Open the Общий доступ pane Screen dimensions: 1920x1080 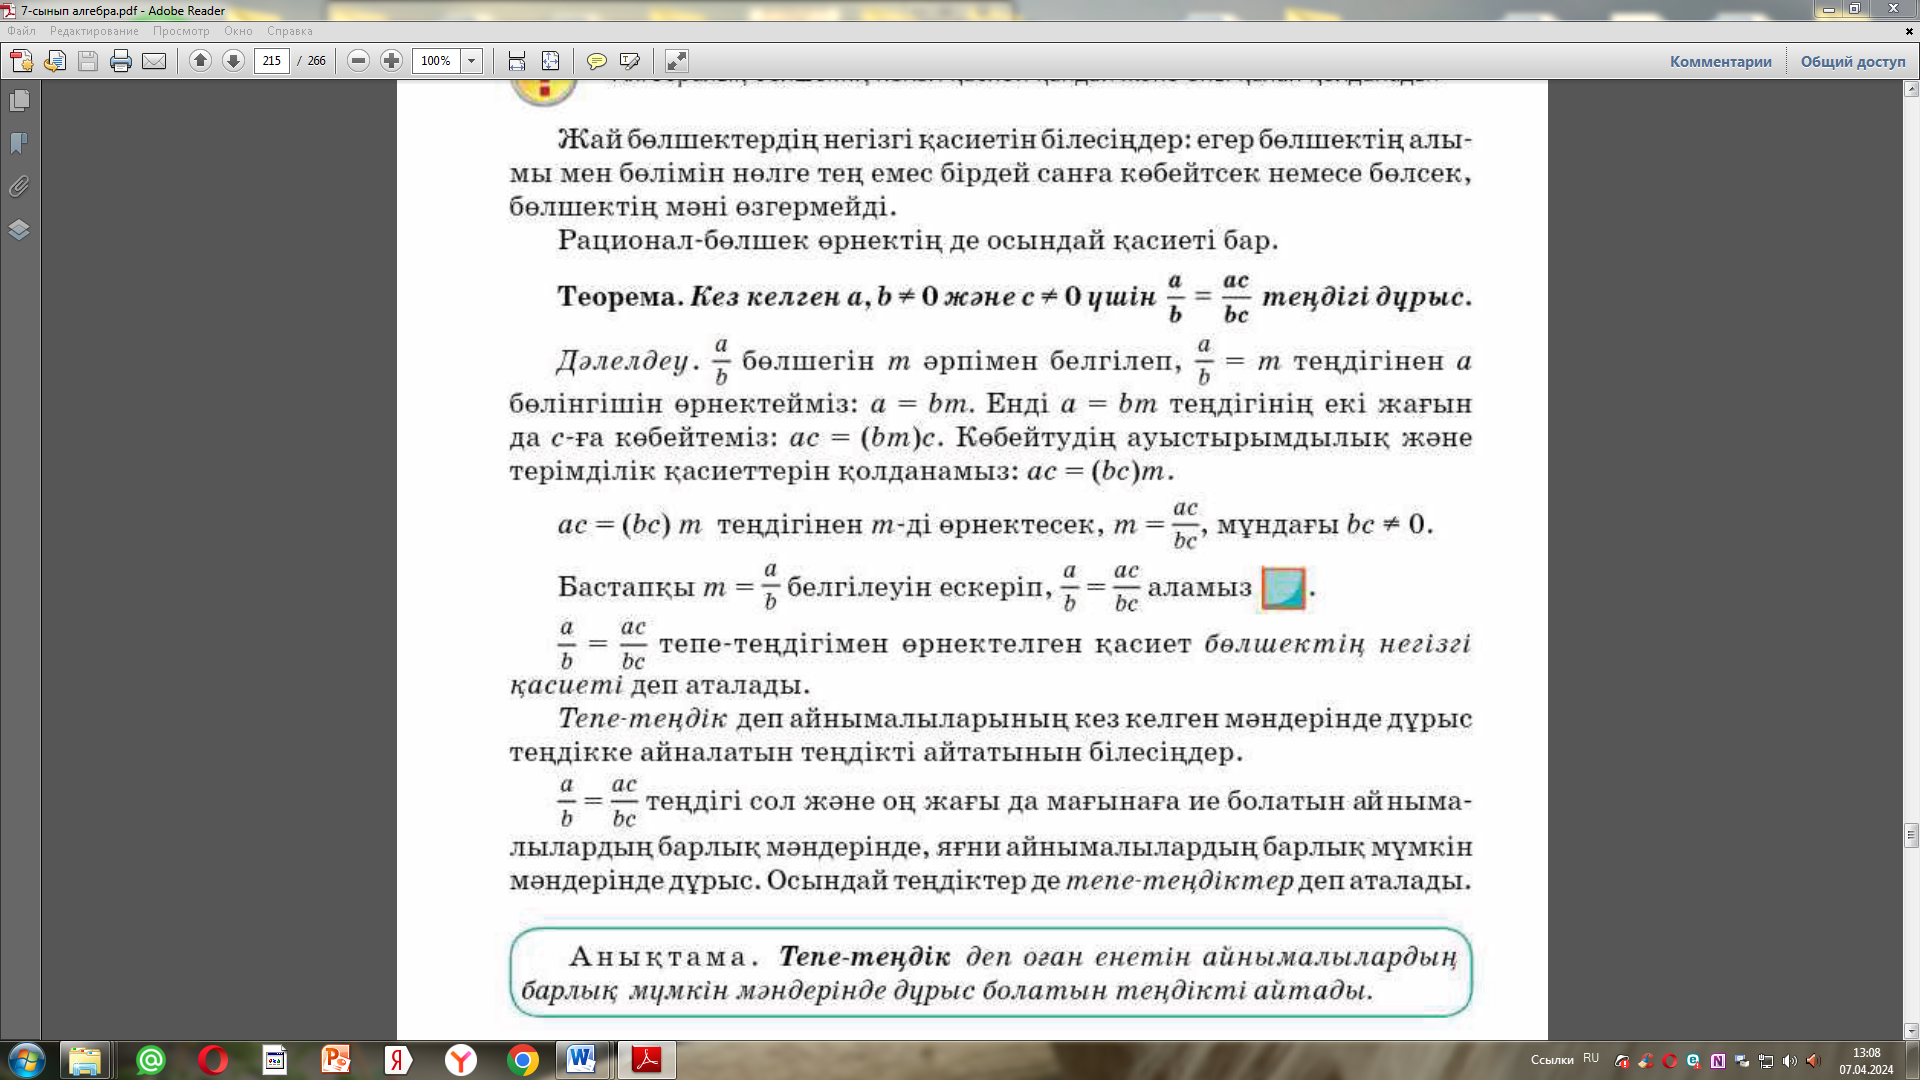[x=1853, y=61]
